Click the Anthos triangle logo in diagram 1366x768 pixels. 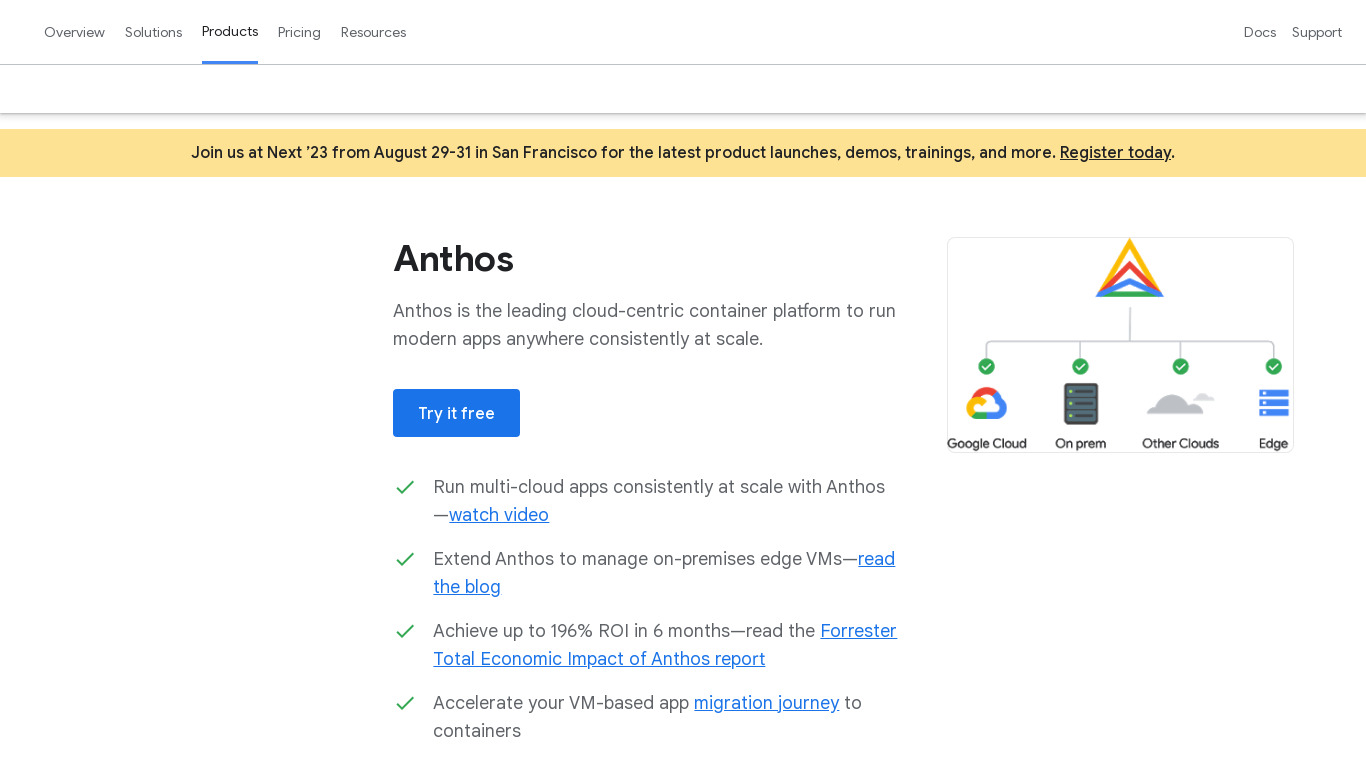1129,267
